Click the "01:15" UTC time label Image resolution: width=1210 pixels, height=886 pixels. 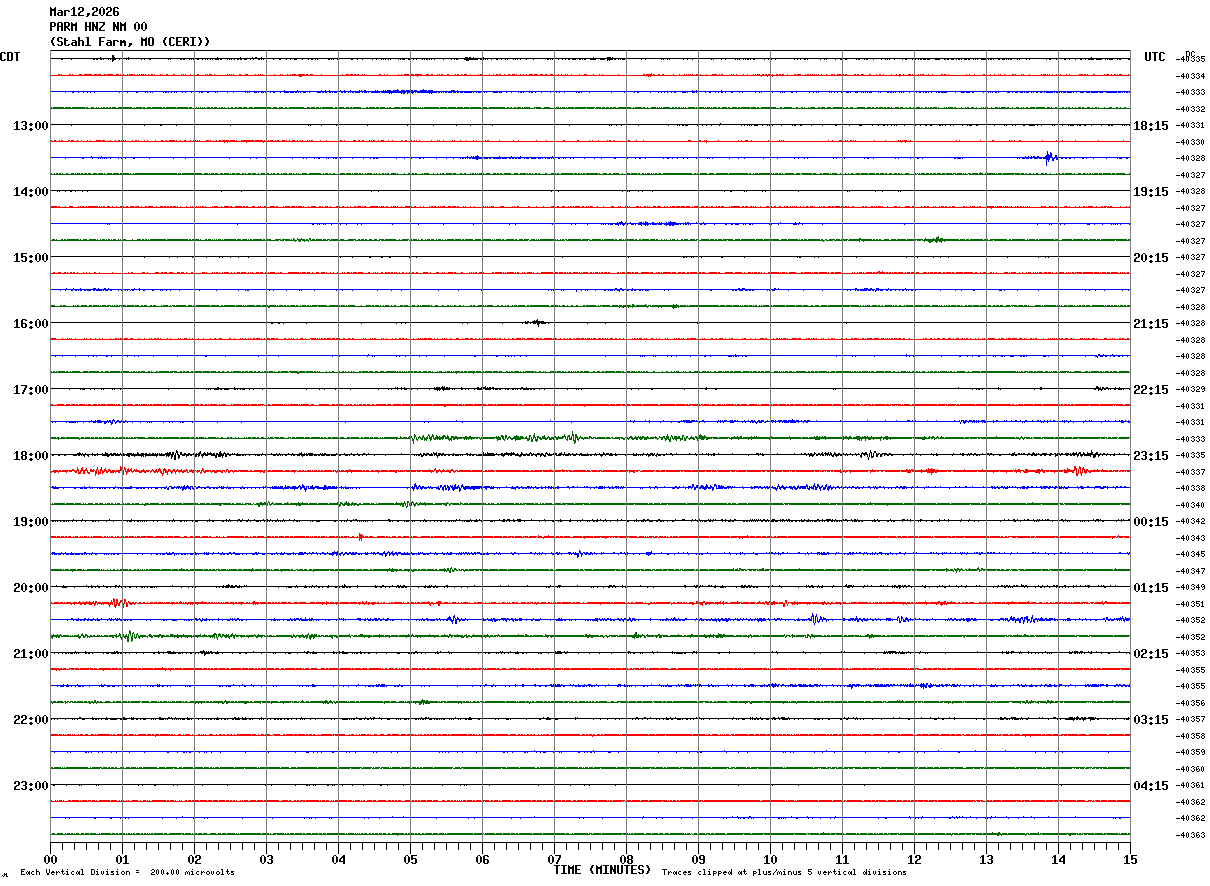(x=1151, y=587)
